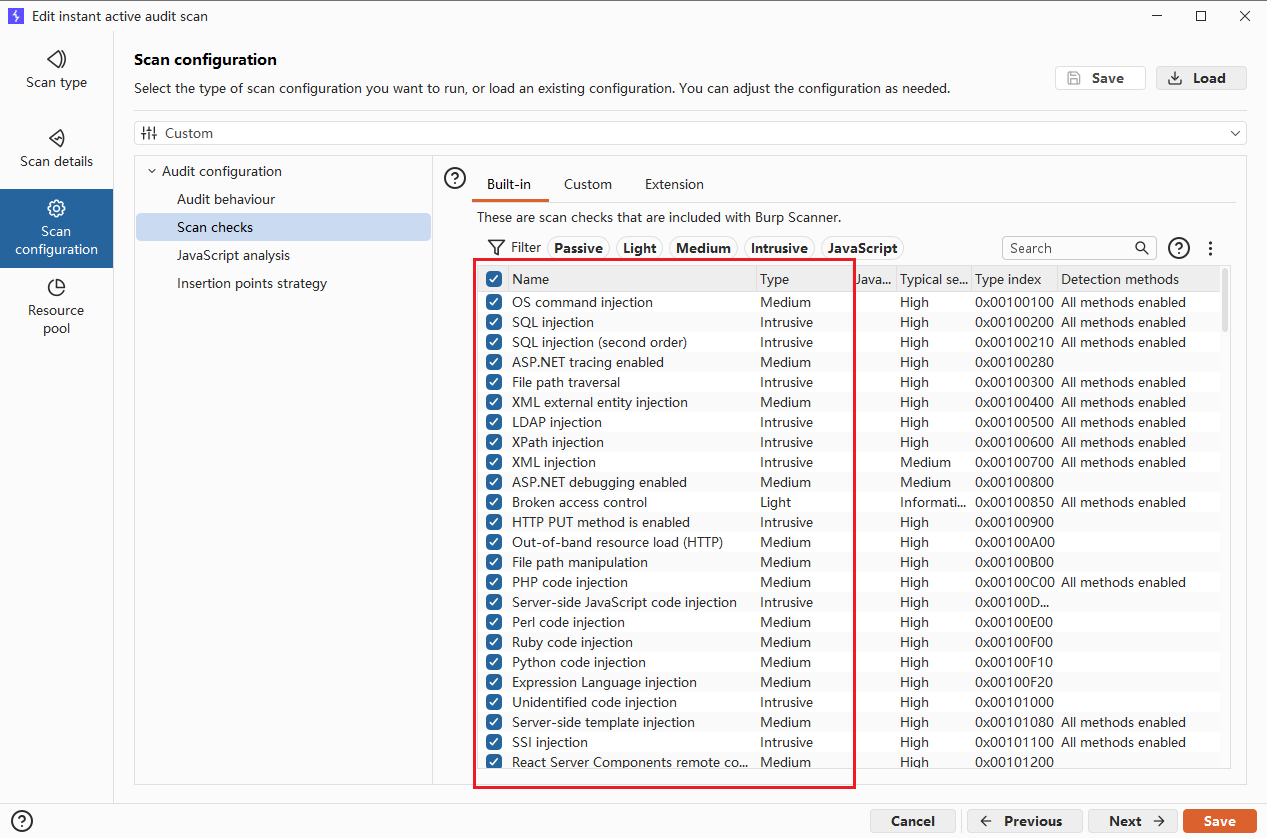Uncheck Python code injection check
Screen dimensions: 1267x838
pos(494,662)
